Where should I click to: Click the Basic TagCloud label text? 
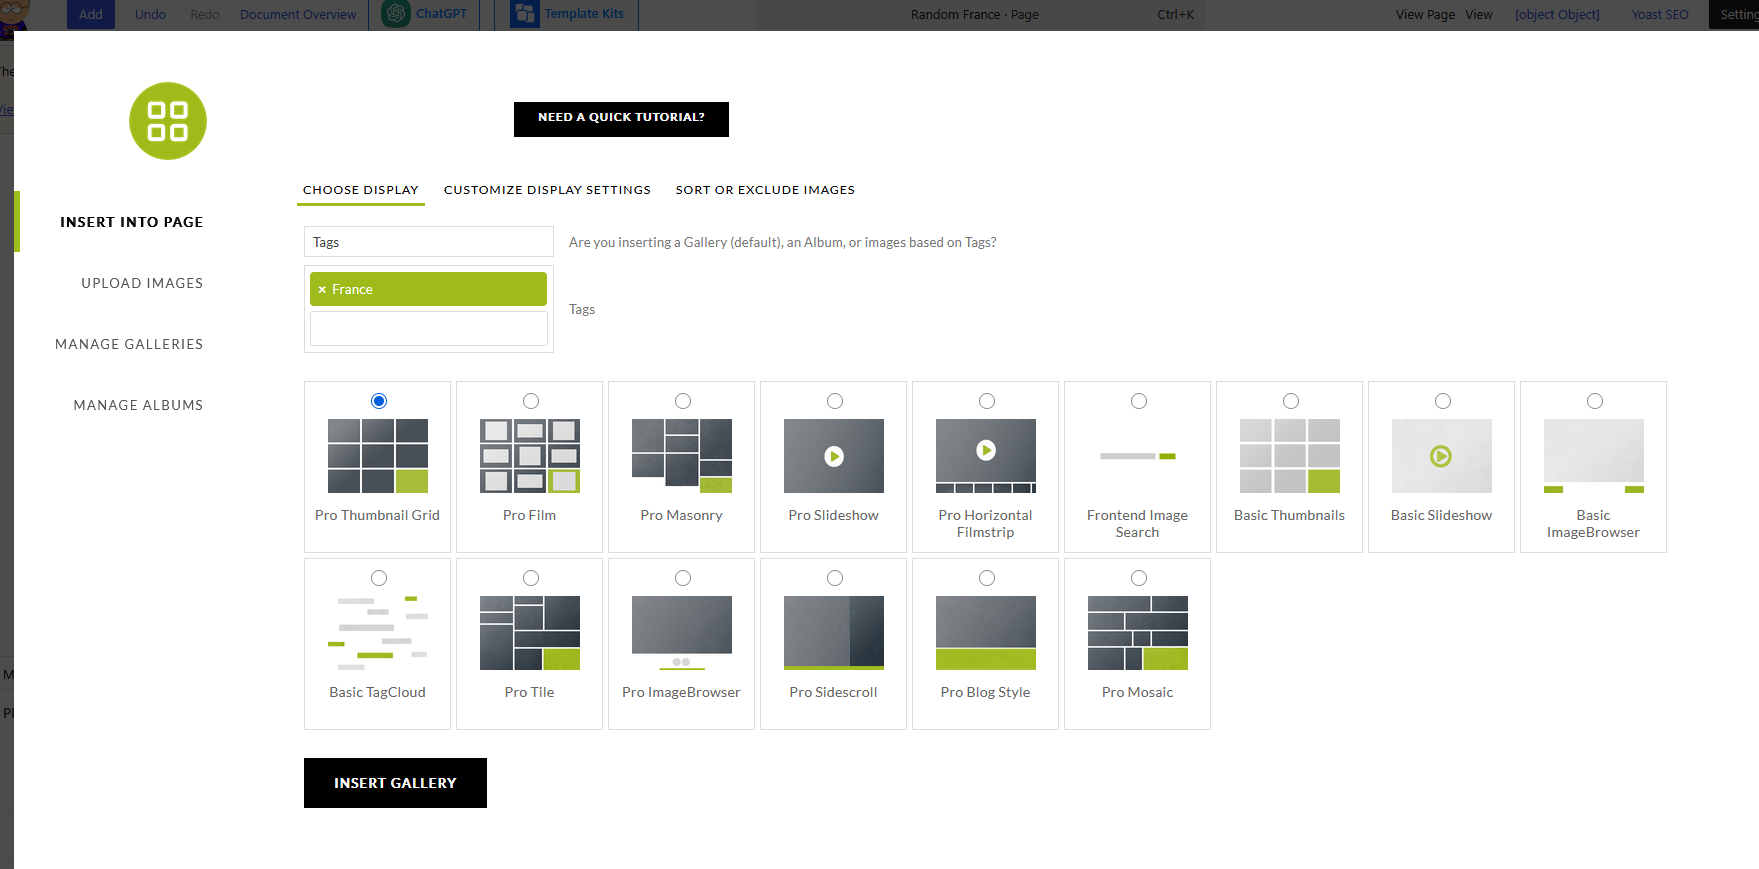coord(378,692)
